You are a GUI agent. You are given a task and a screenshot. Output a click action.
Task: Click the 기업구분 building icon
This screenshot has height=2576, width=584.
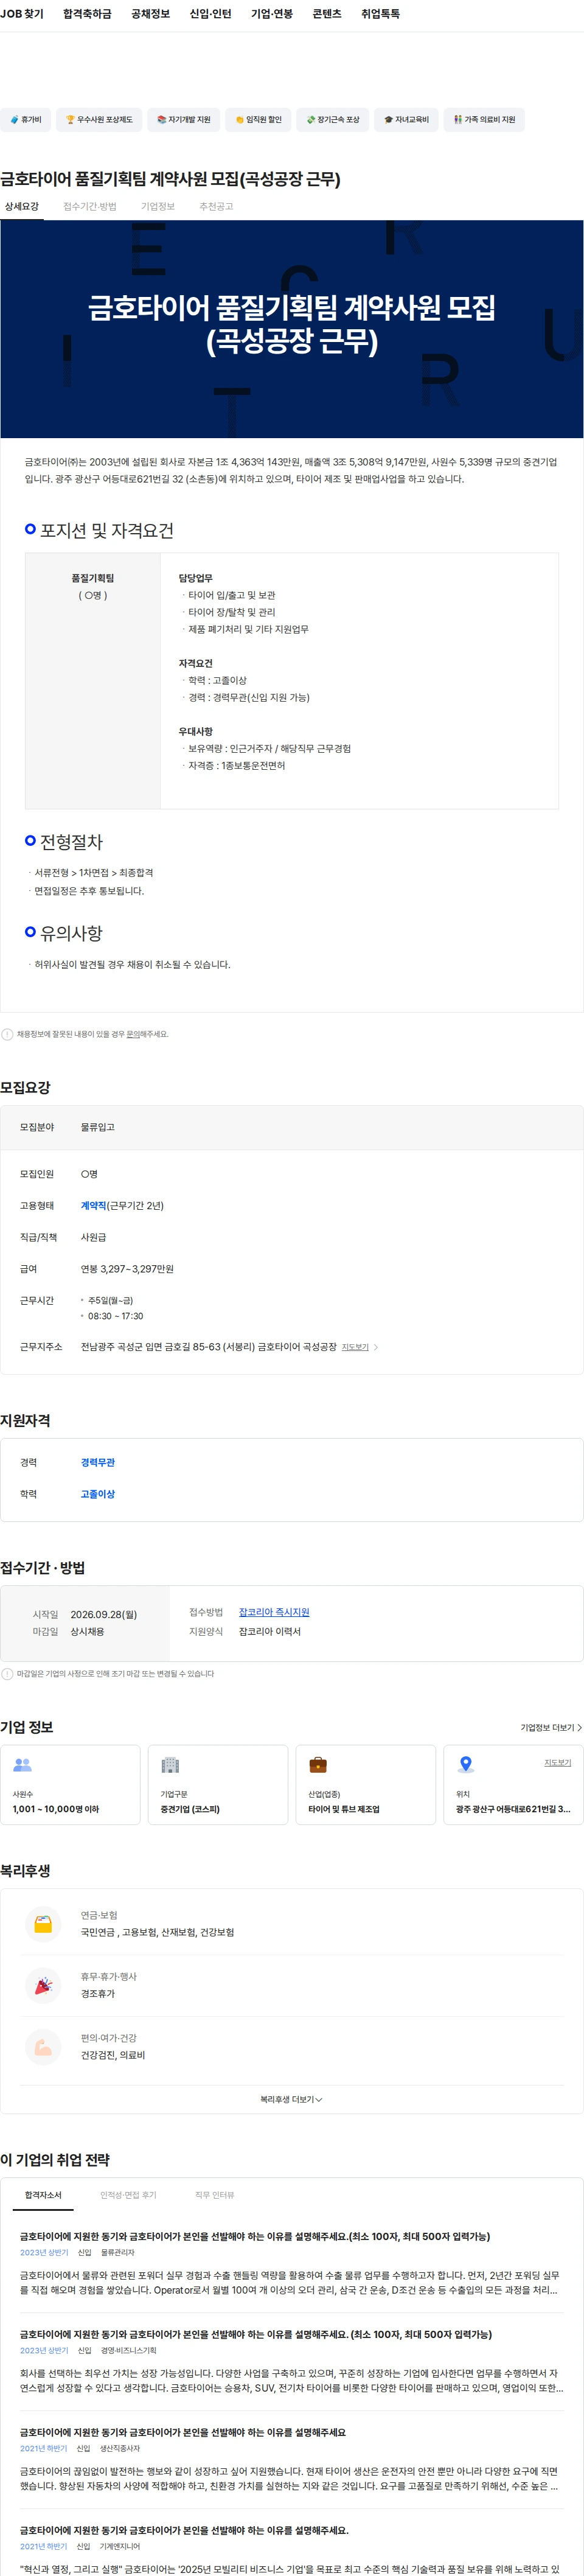pyautogui.click(x=170, y=1765)
